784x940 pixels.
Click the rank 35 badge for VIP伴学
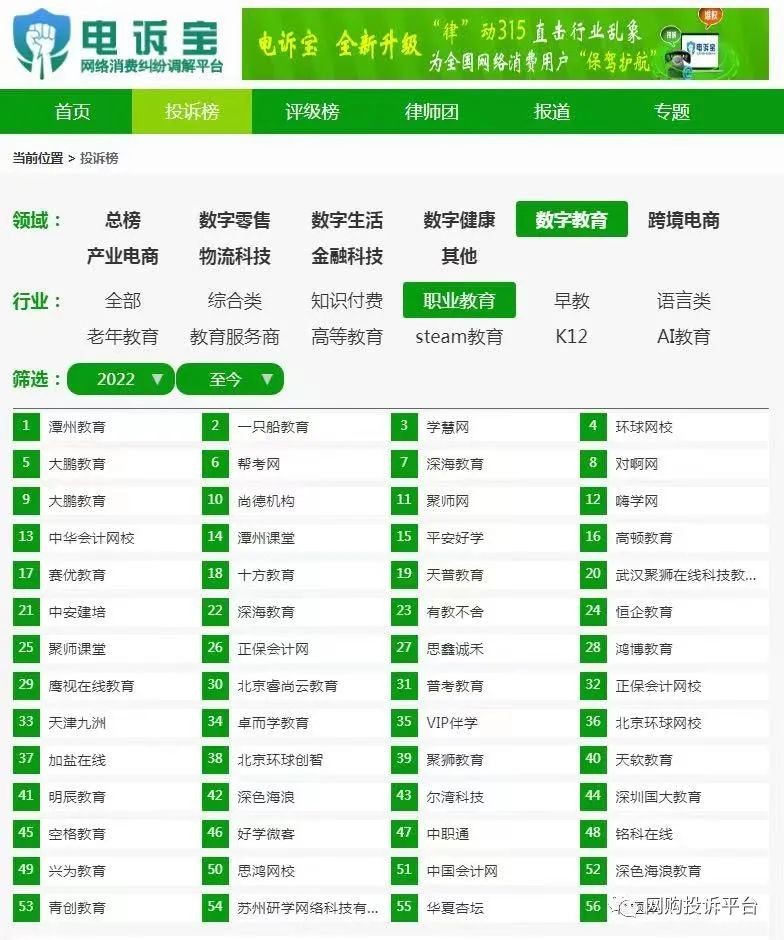tap(404, 722)
